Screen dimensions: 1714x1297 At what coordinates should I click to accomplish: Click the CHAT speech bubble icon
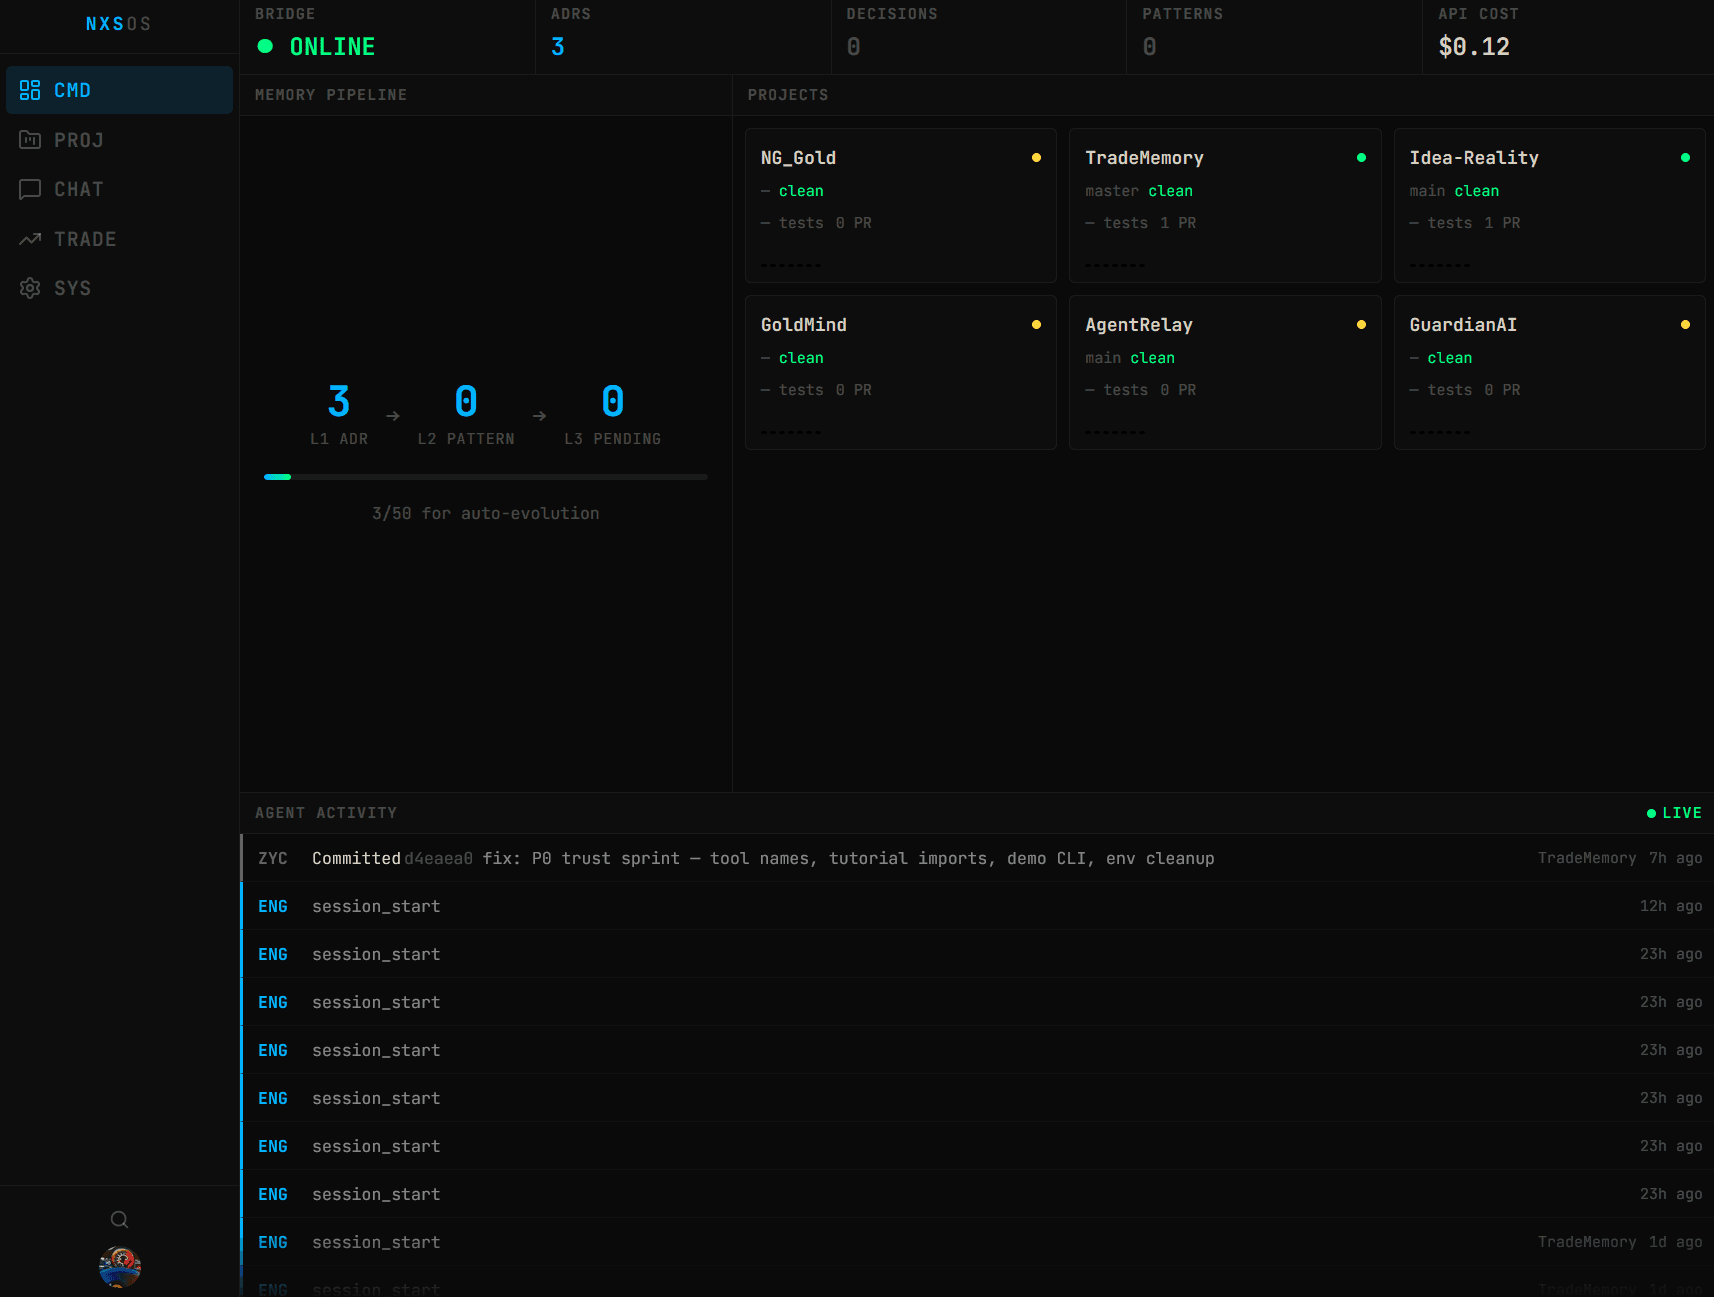[x=30, y=189]
